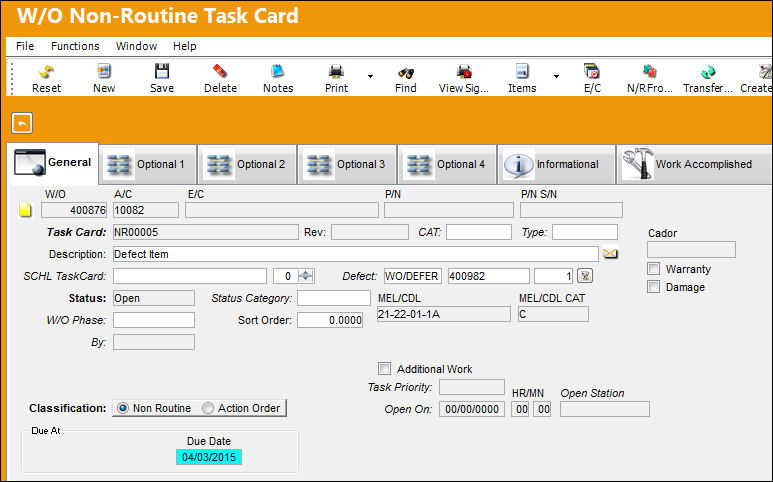Click the yellow note icon beside W/O
Screen dimensions: 773x482
[25, 210]
